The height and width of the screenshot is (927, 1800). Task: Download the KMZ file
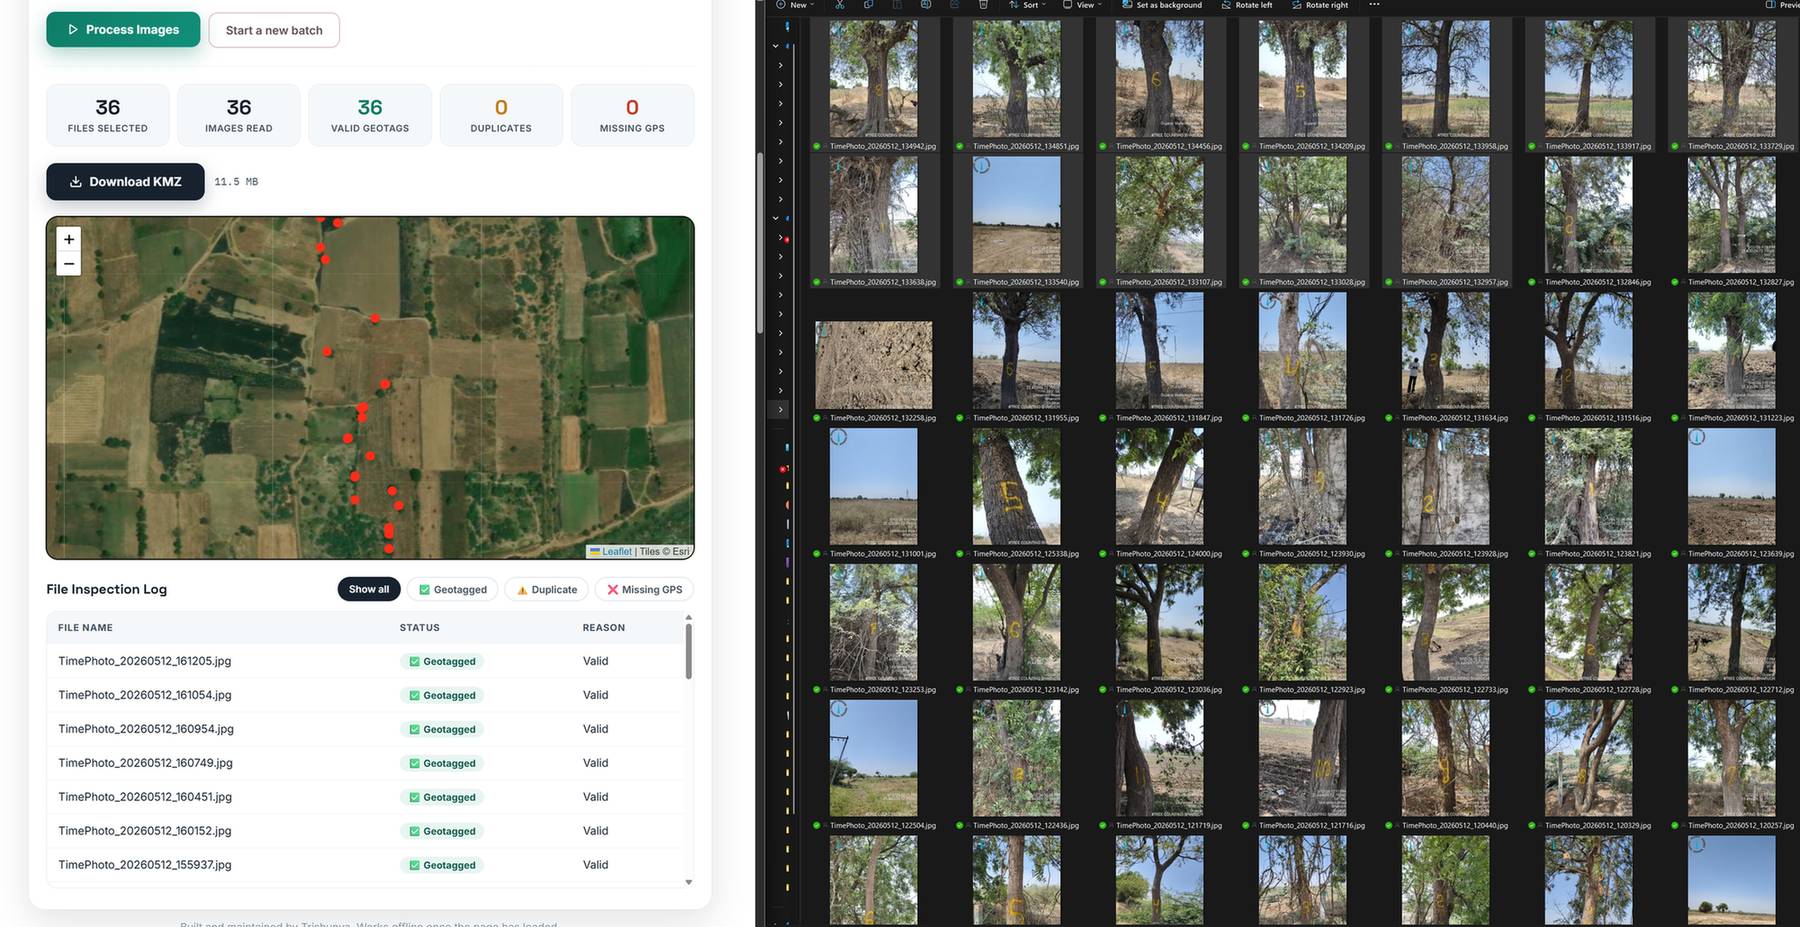pyautogui.click(x=125, y=182)
